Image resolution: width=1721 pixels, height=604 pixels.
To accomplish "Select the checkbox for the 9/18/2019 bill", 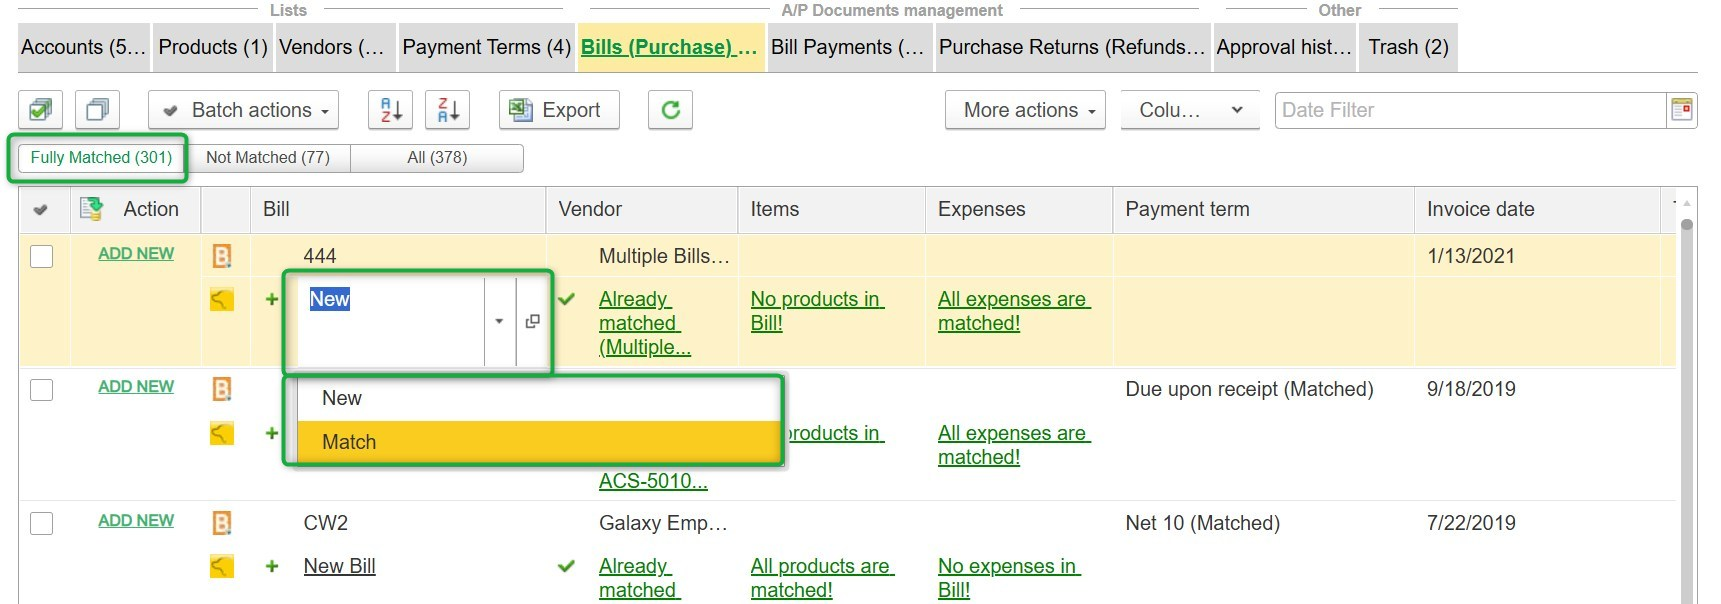I will [x=42, y=389].
